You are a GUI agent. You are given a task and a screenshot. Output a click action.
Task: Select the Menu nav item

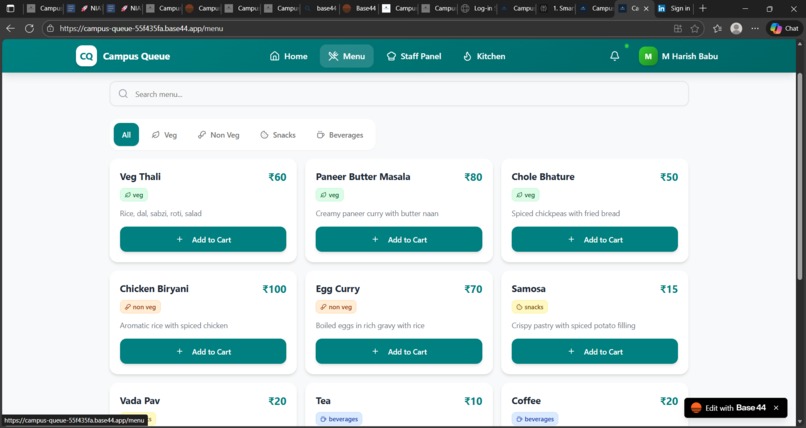pyautogui.click(x=346, y=56)
